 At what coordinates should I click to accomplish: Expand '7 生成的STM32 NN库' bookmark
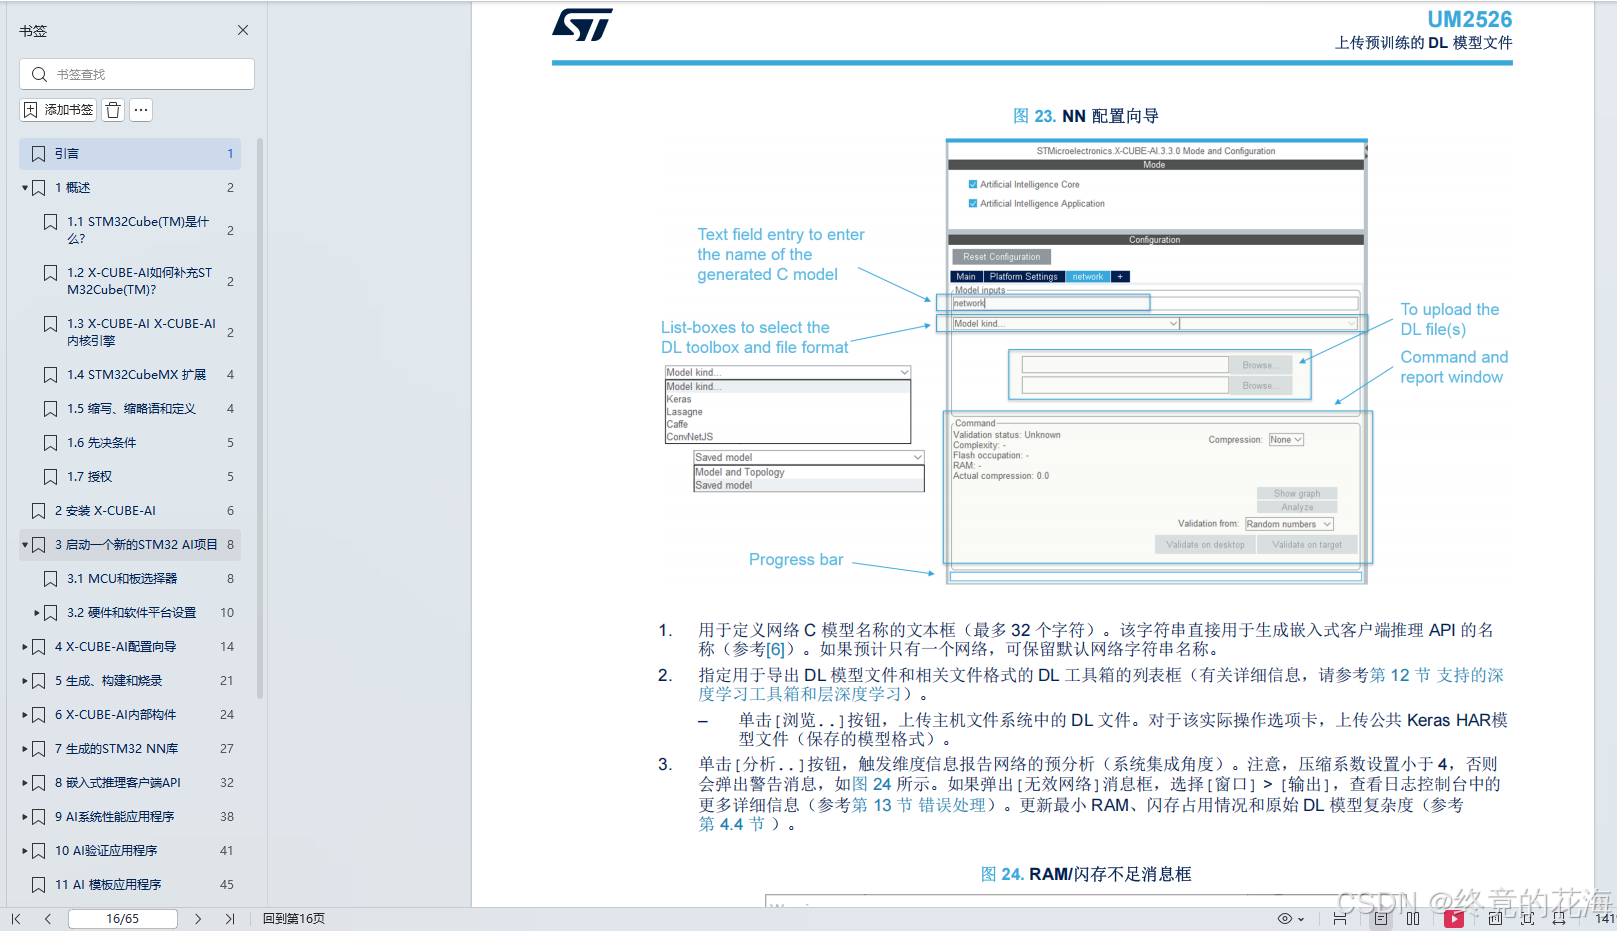click(x=25, y=749)
